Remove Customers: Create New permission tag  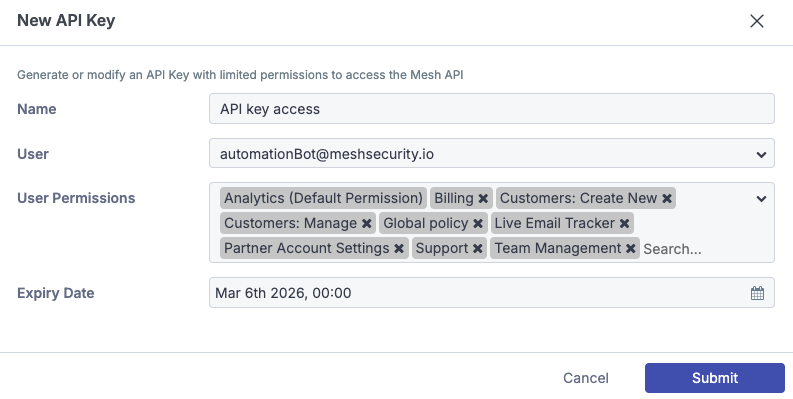tap(667, 198)
